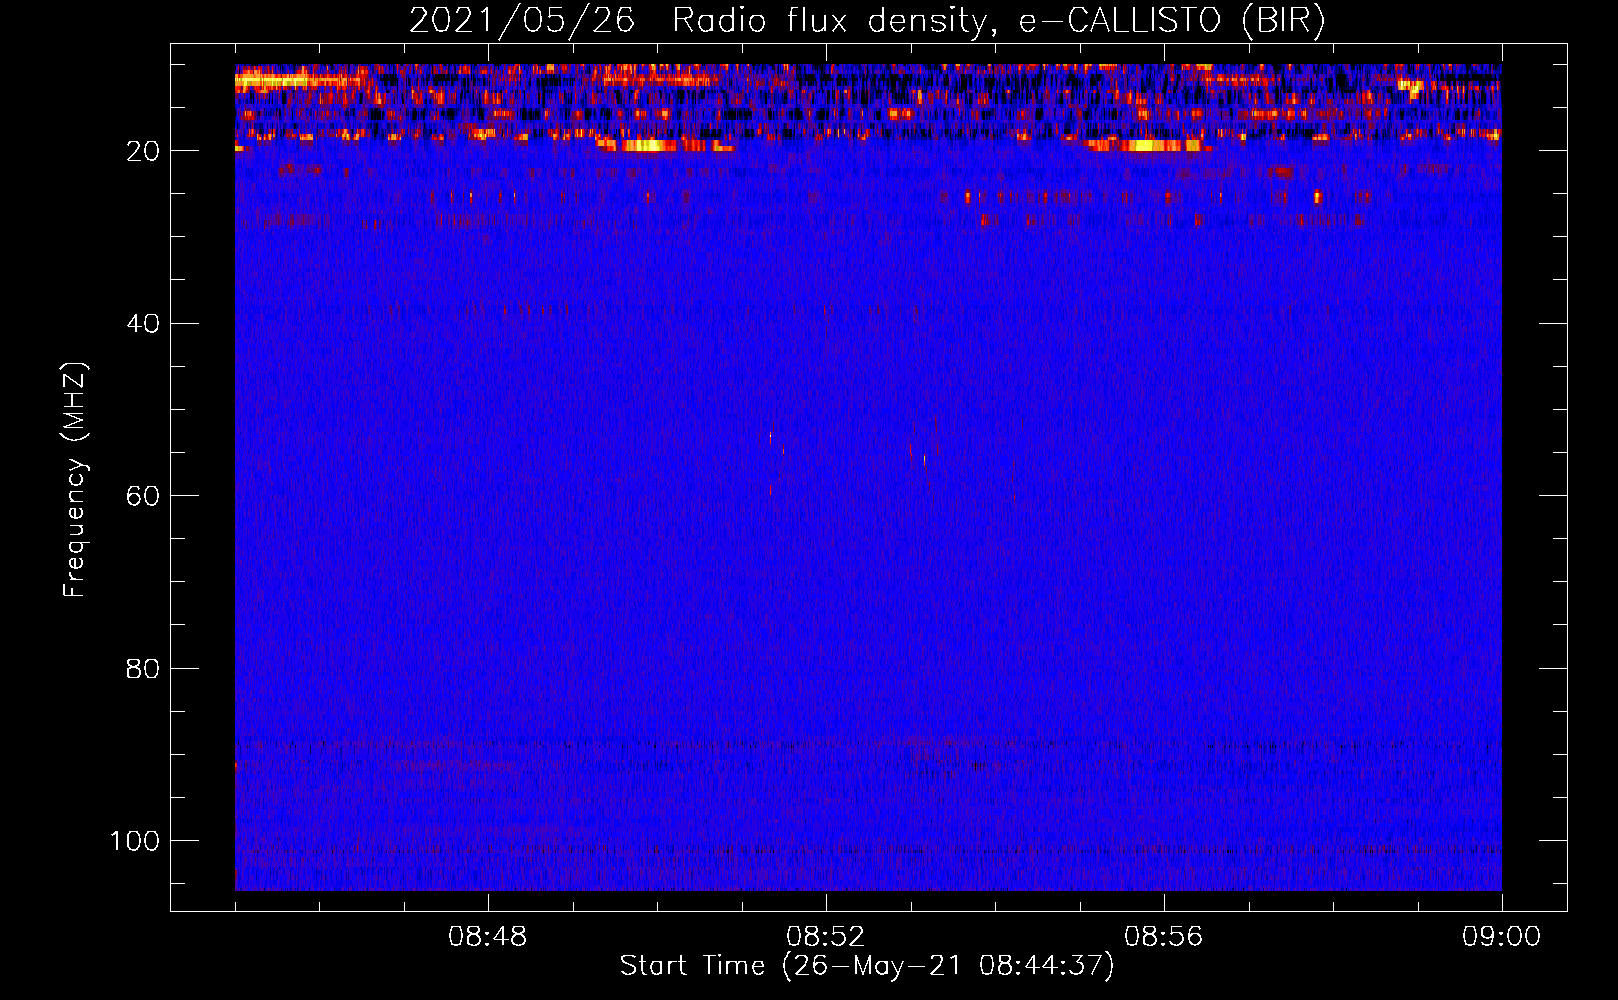This screenshot has height=1000, width=1618.
Task: Click the 80 MHz frequency tick label
Action: (143, 669)
